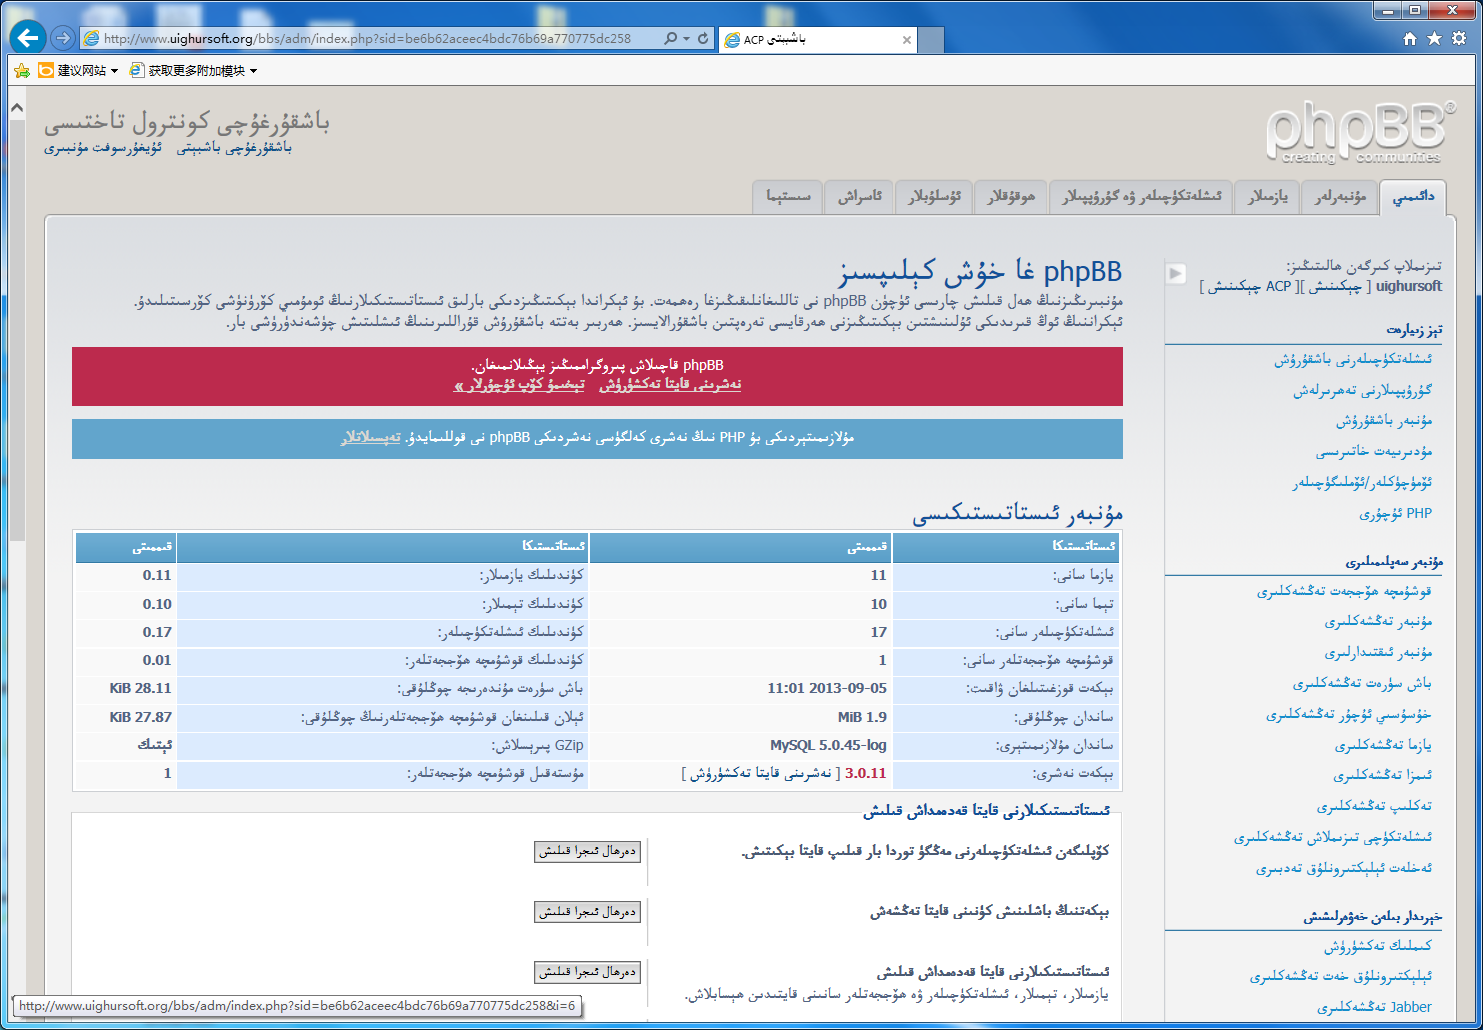
Task: Open مۇنبەر باشقۇرۇش sidebar link
Action: pyautogui.click(x=1384, y=421)
